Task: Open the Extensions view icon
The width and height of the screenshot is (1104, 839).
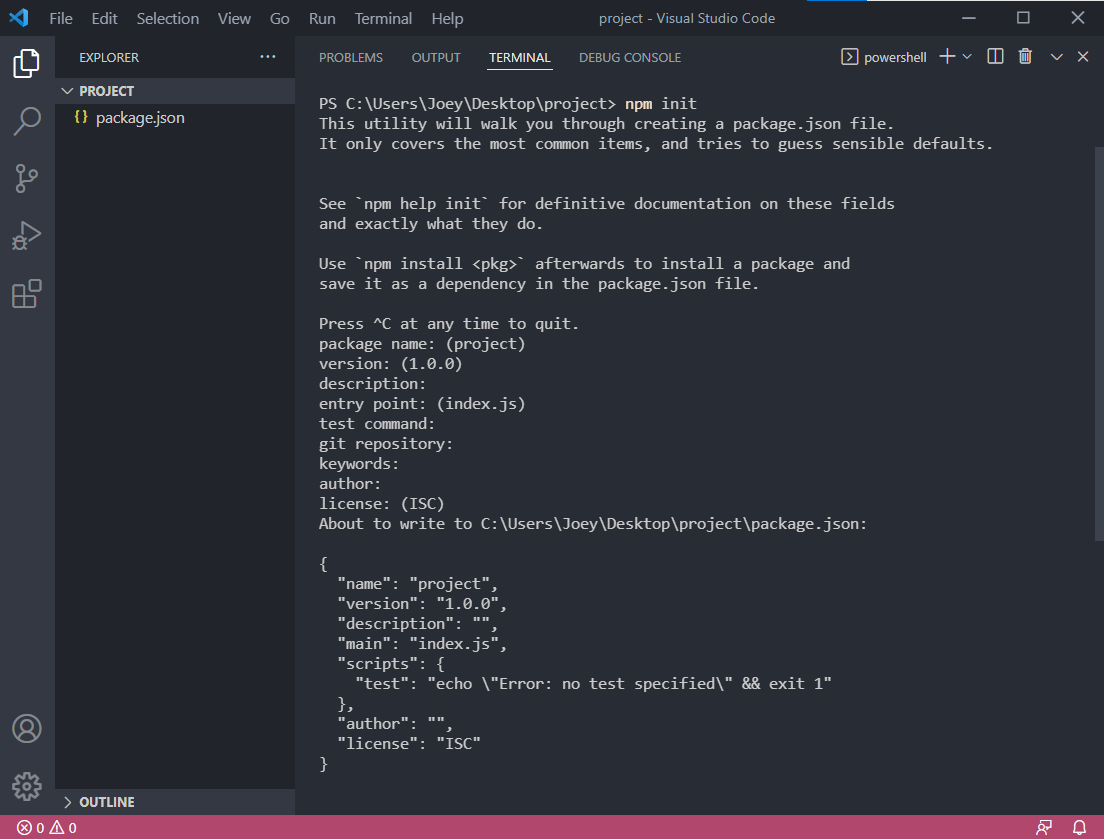Action: (x=27, y=294)
